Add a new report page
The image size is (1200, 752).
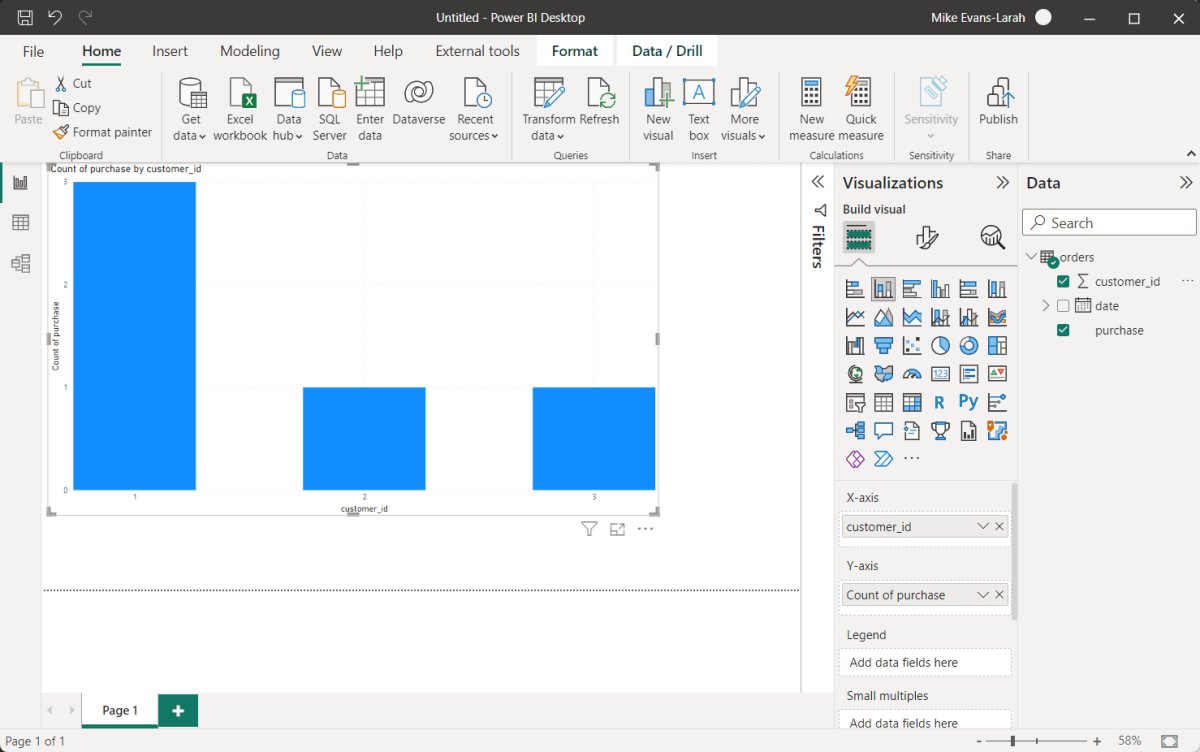[178, 710]
